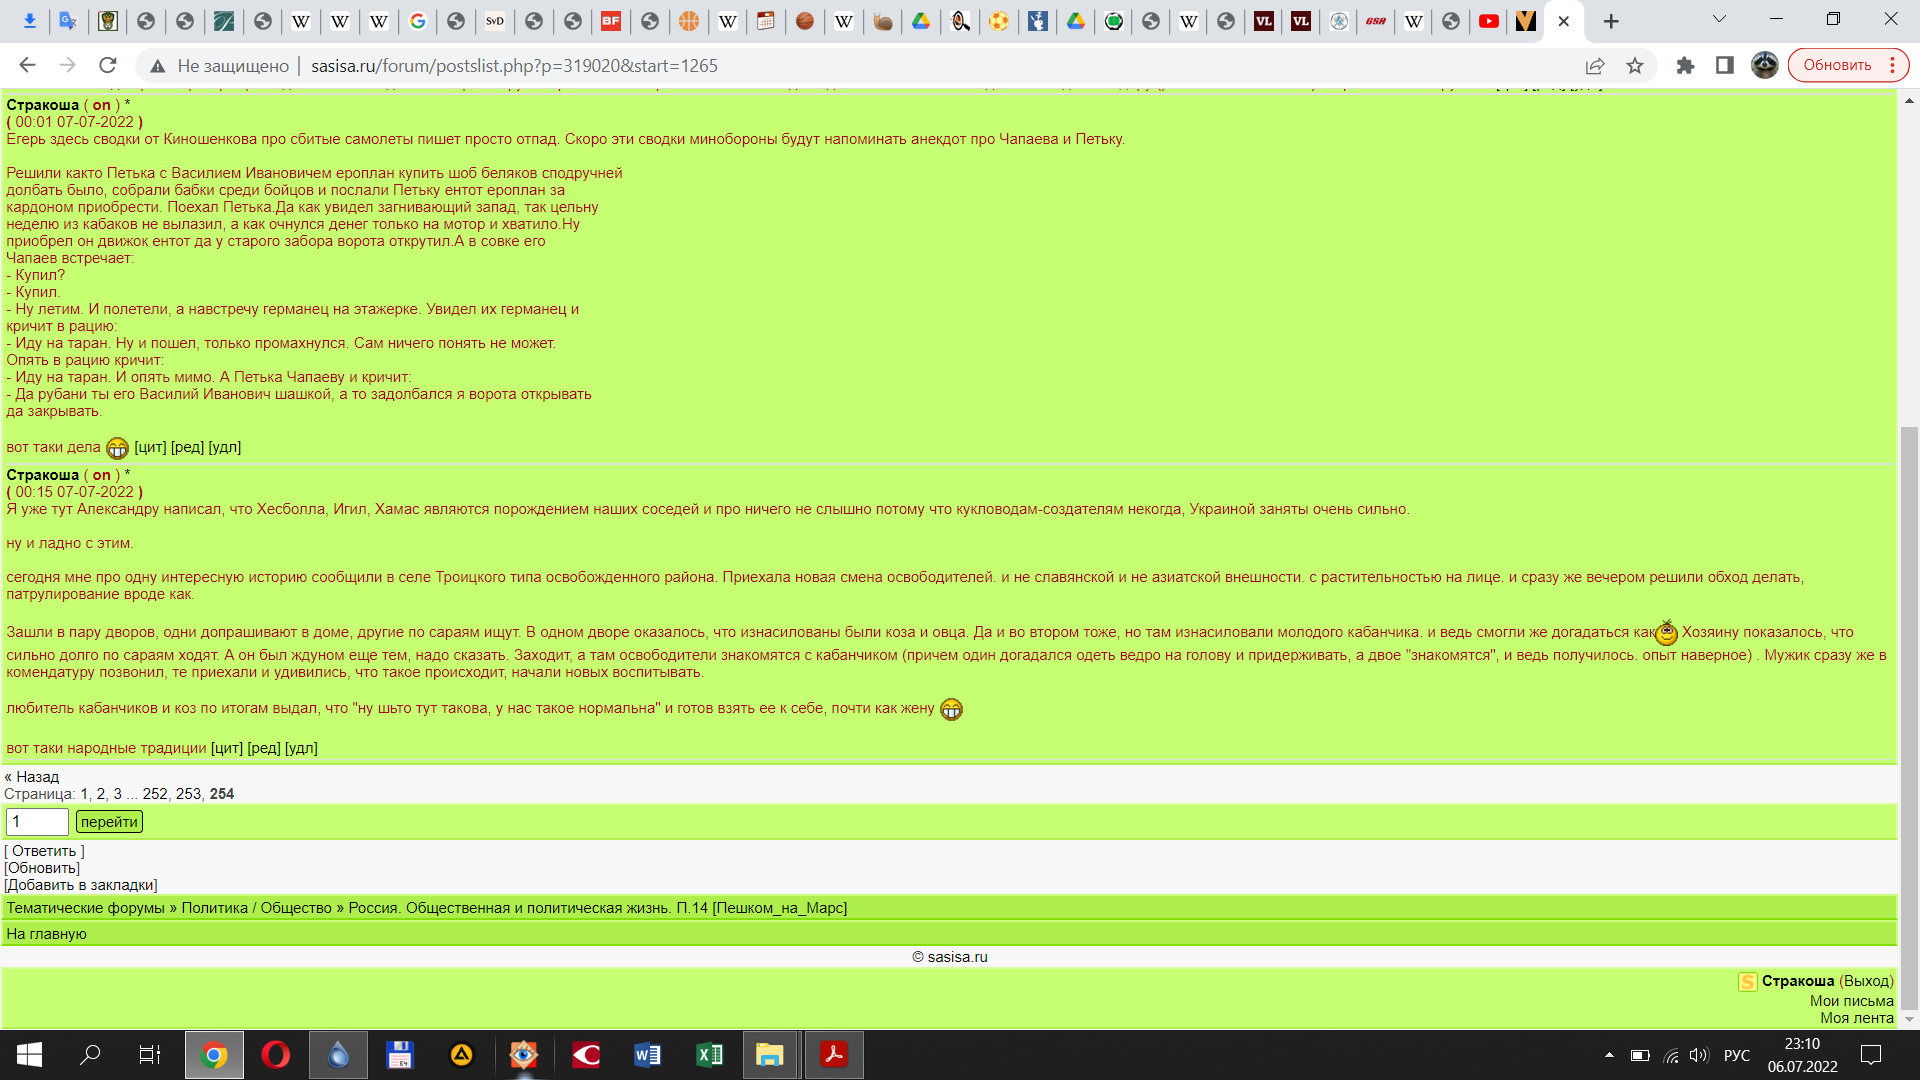Open Excel from the taskbar

point(709,1055)
